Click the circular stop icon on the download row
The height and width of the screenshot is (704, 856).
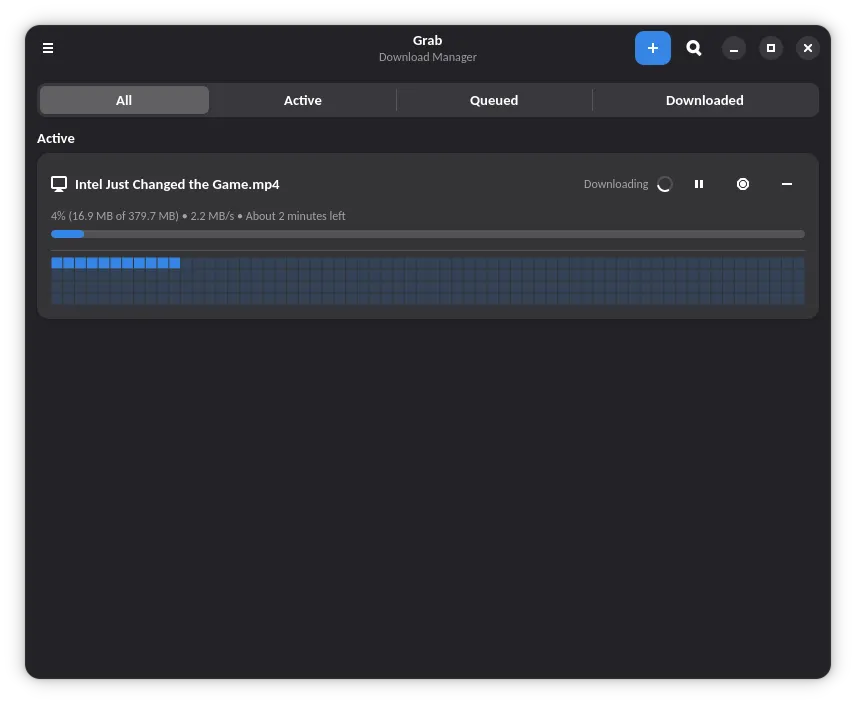click(742, 184)
